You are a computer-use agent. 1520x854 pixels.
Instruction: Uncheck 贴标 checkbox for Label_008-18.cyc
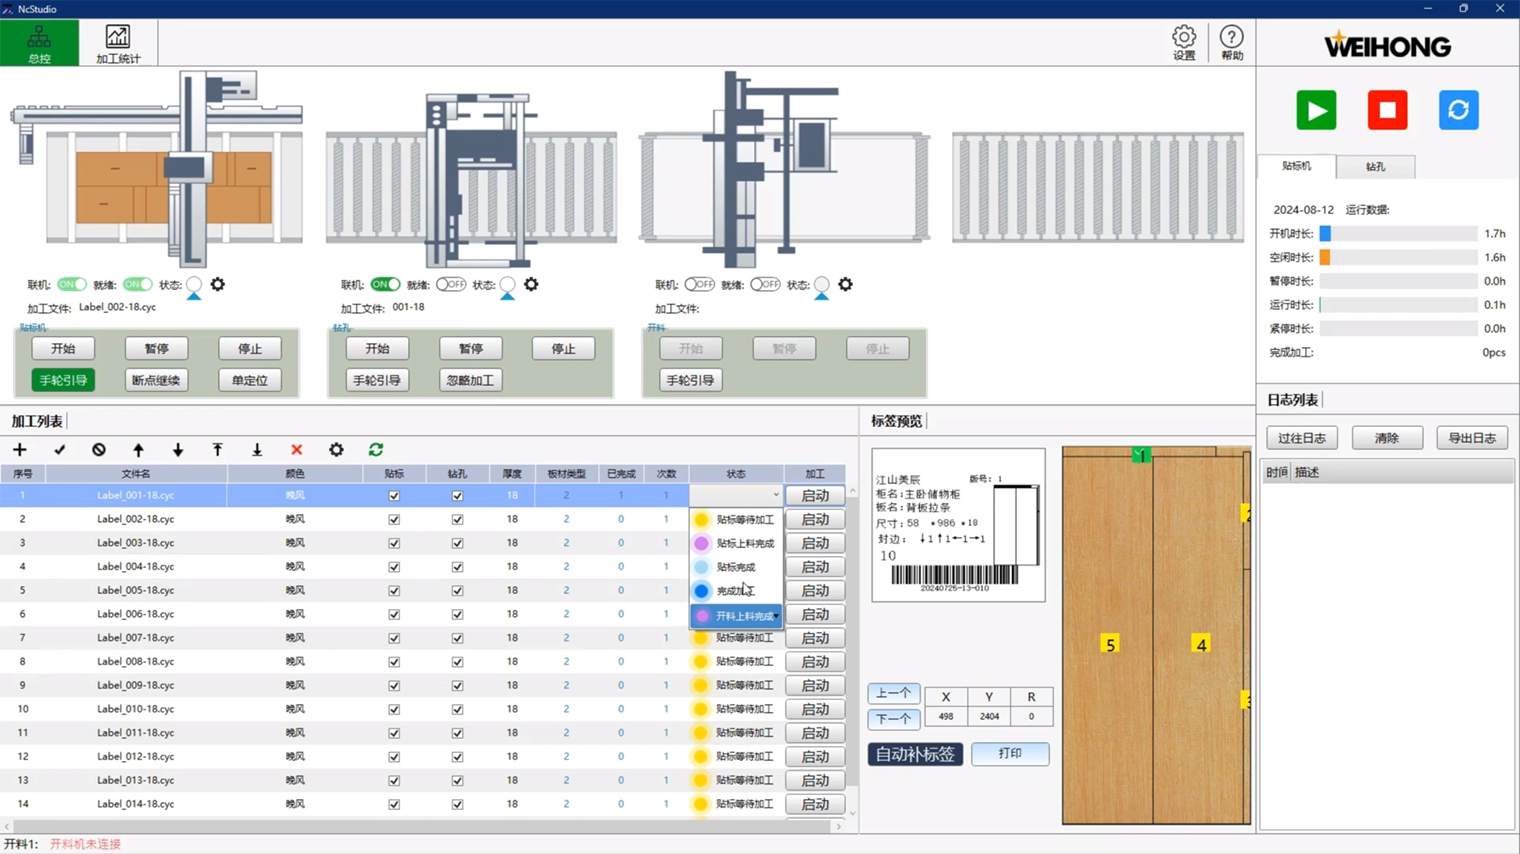tap(394, 662)
